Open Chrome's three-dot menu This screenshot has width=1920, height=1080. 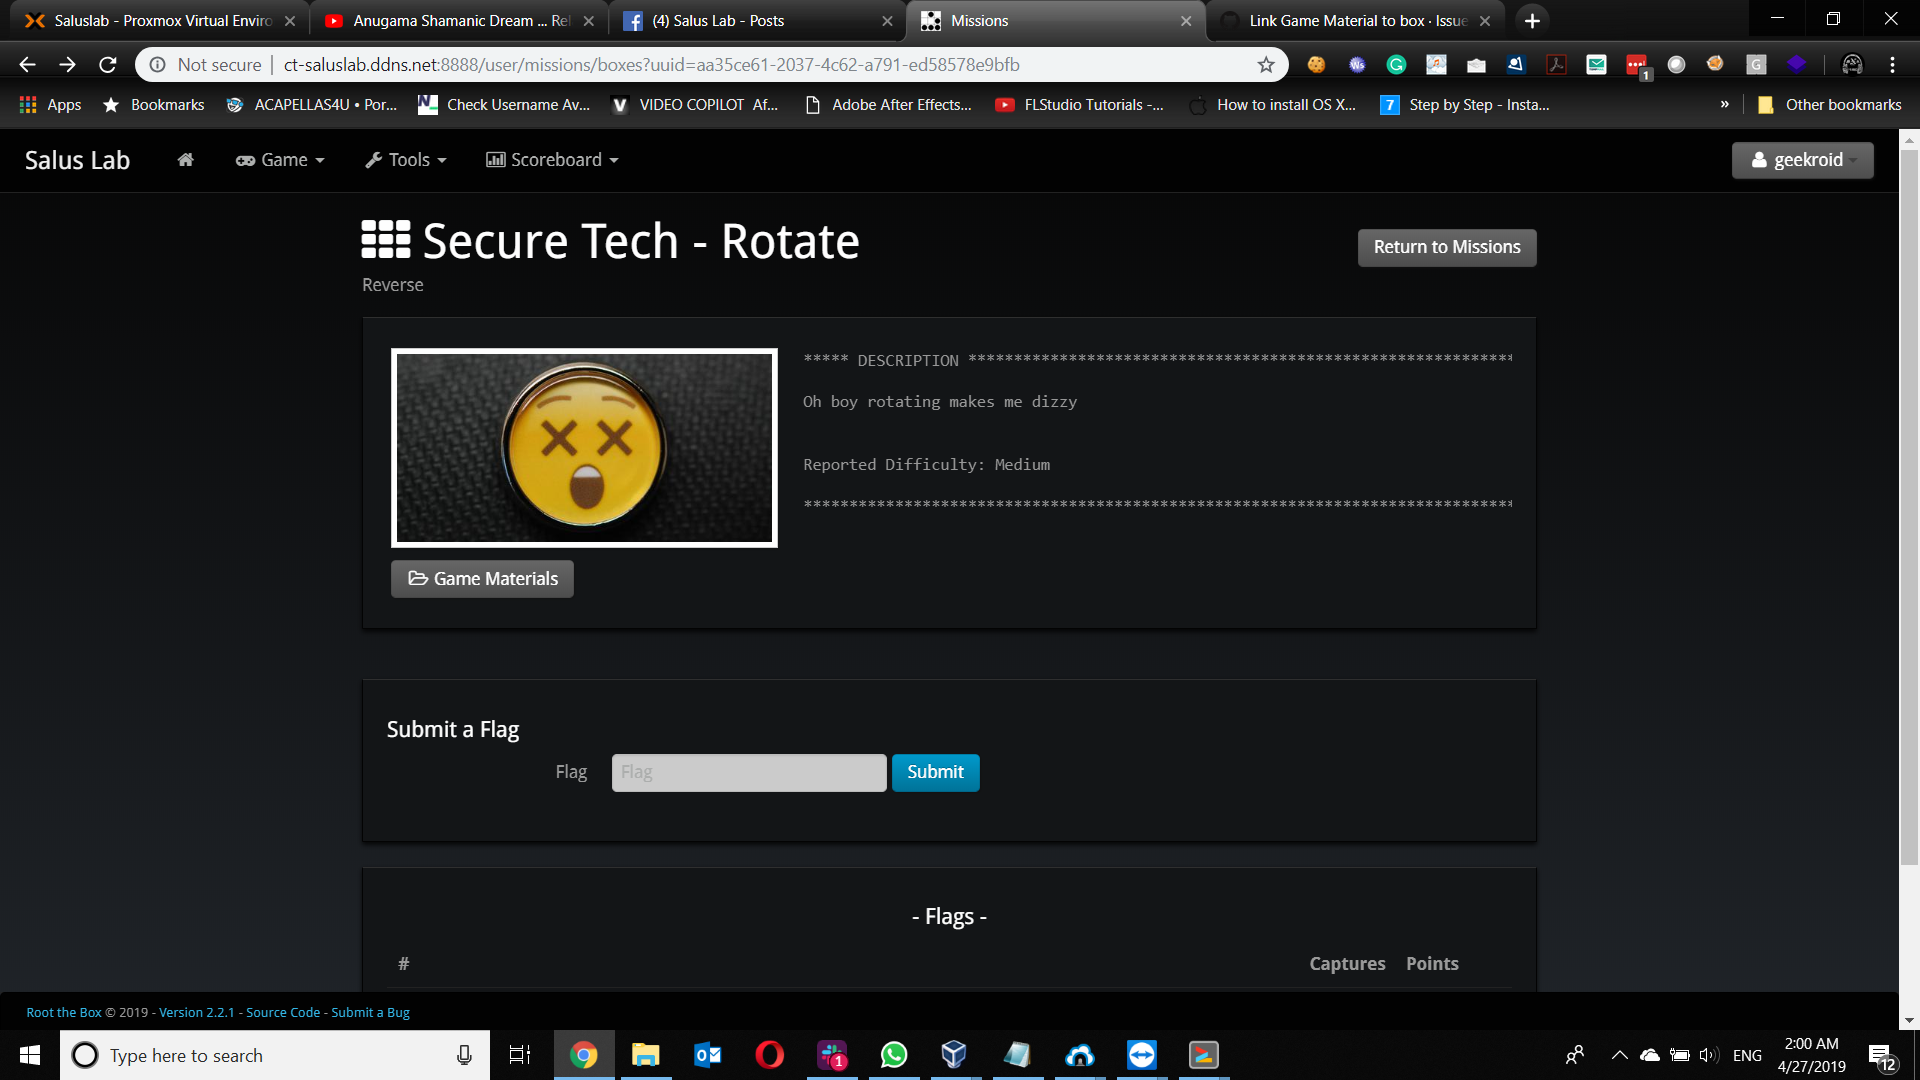click(x=1892, y=65)
